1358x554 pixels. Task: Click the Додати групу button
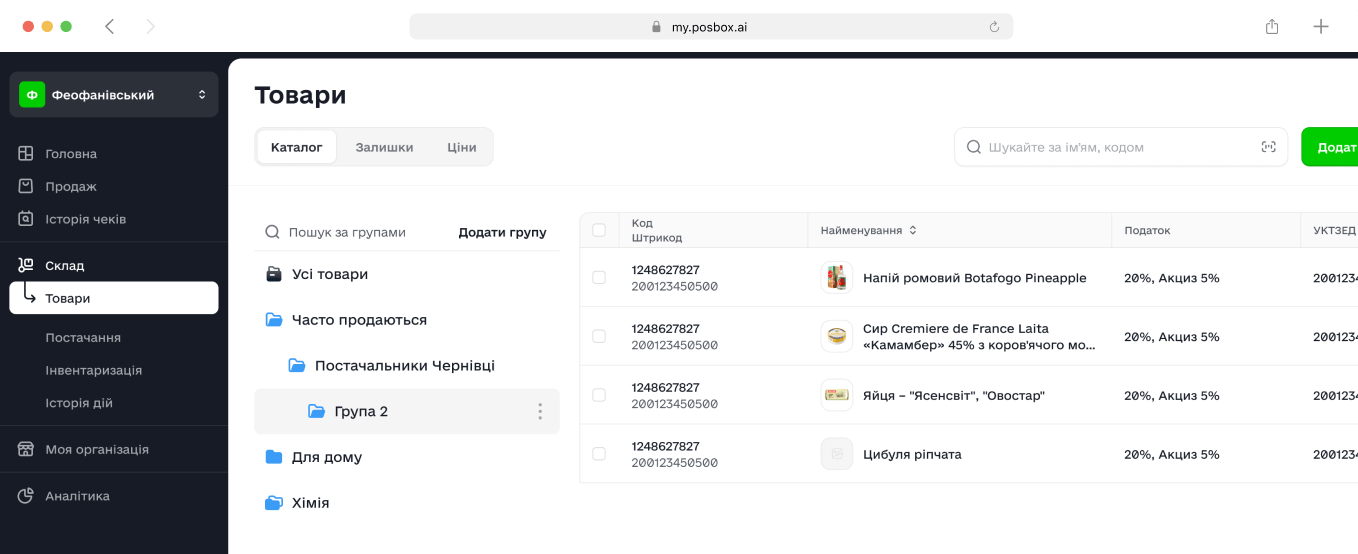pyautogui.click(x=502, y=232)
